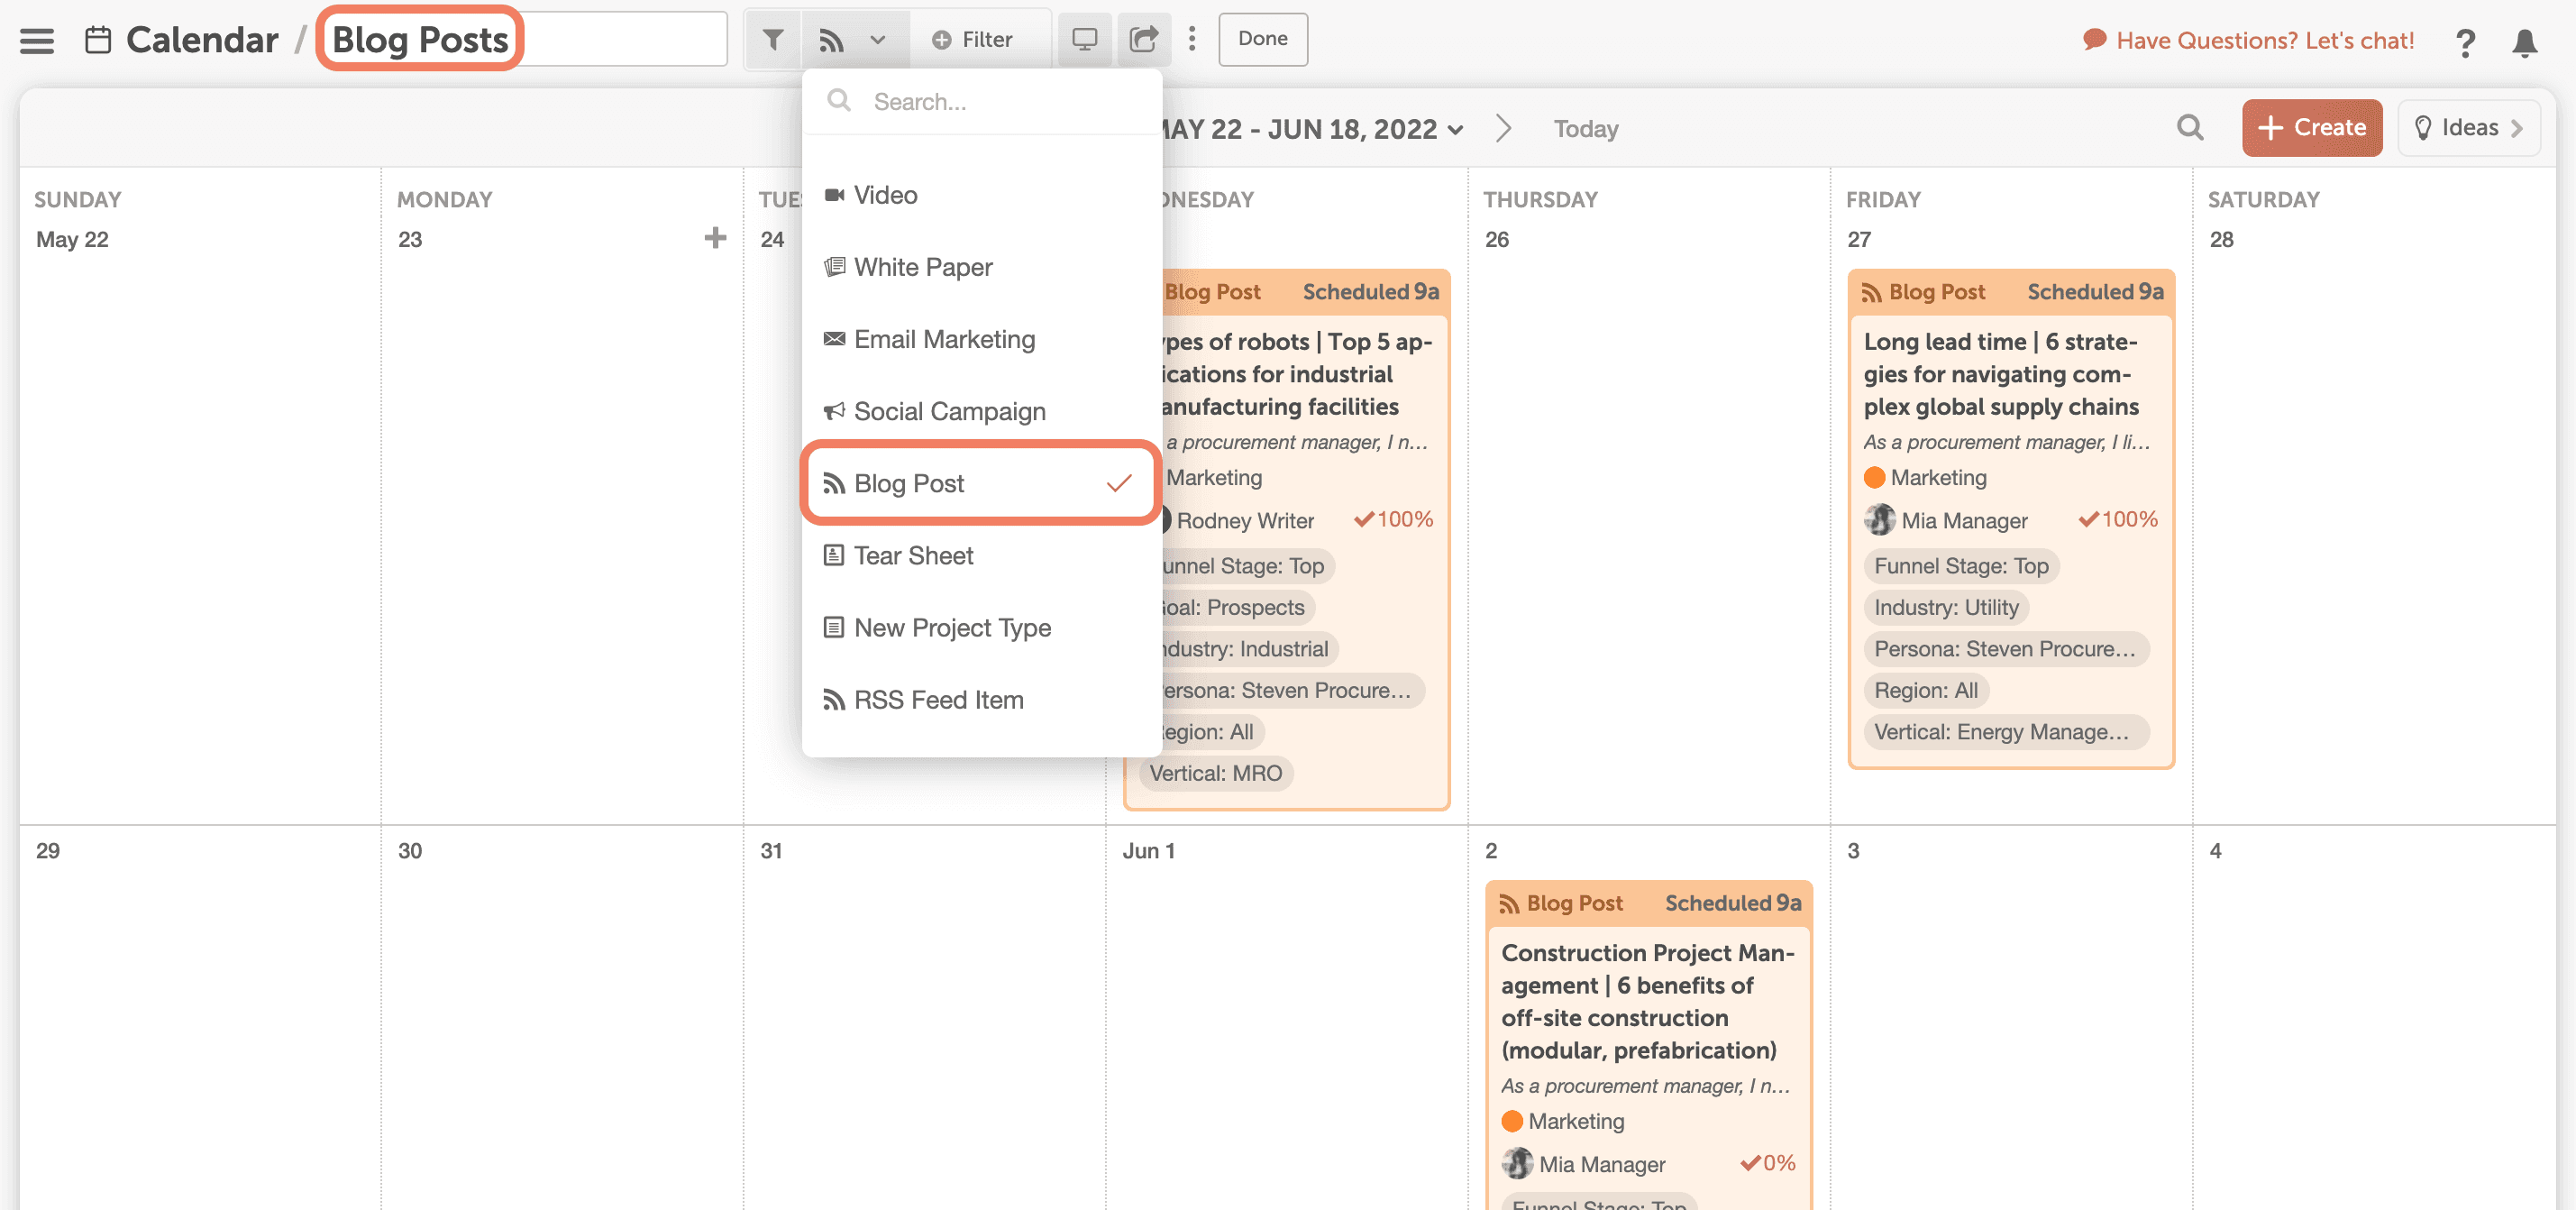
Task: Click the RSS project type filter icon
Action: point(831,39)
